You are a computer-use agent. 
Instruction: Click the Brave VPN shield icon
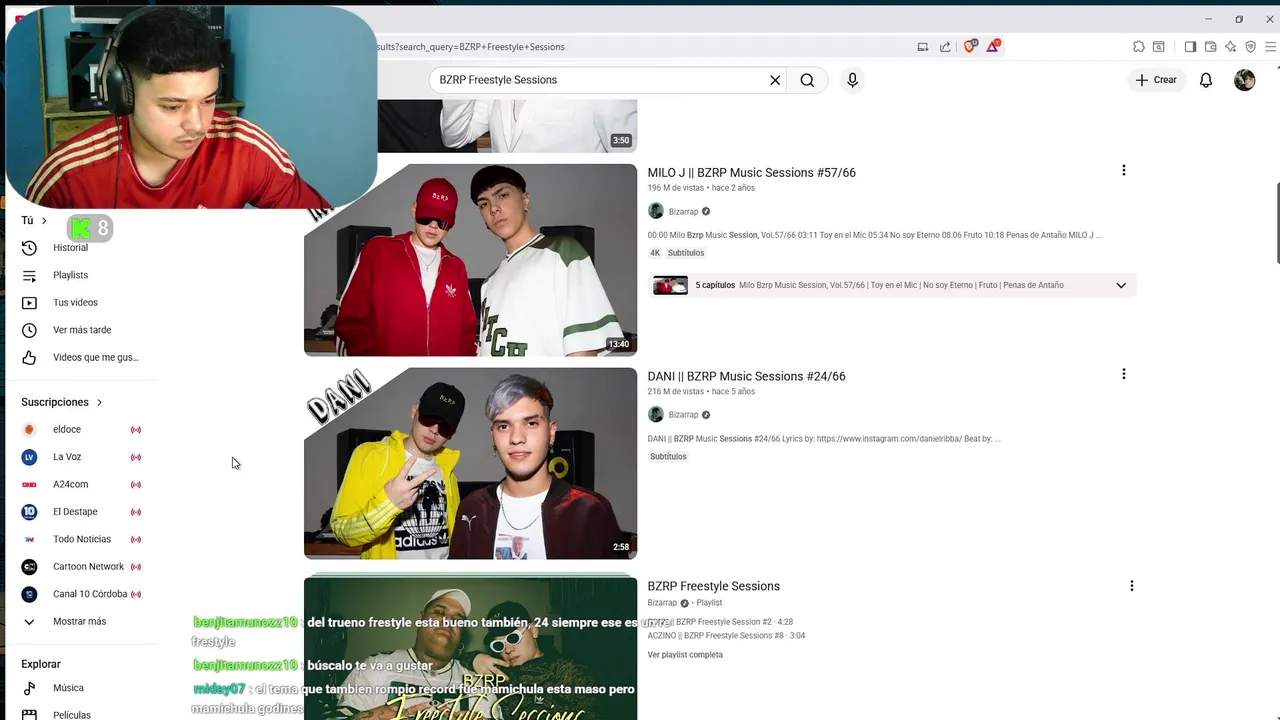click(x=1250, y=46)
